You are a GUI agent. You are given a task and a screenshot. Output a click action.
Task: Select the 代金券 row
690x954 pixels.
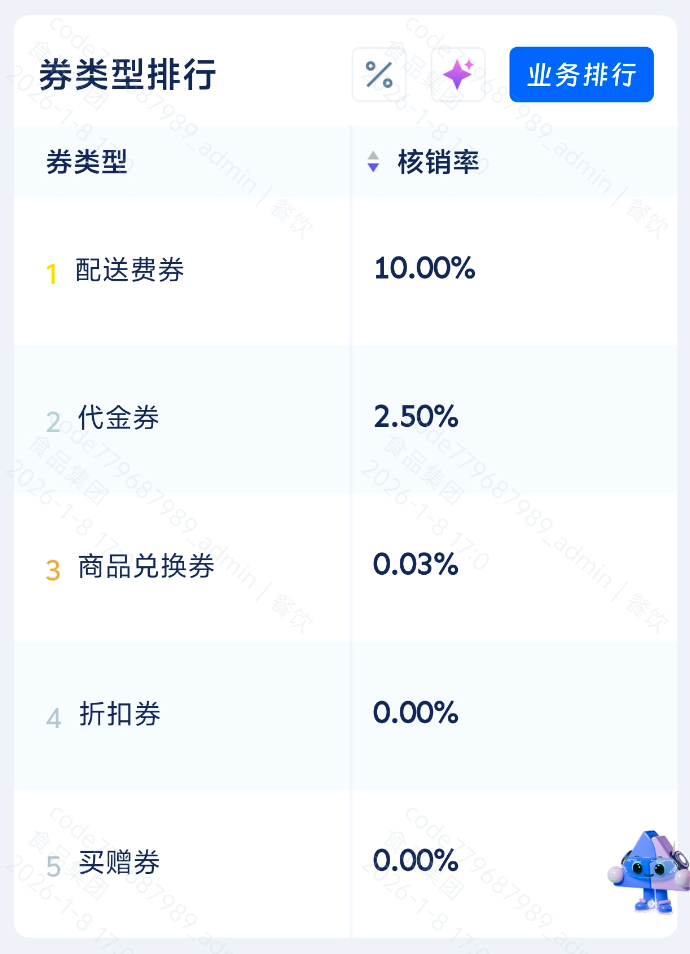[x=118, y=418]
